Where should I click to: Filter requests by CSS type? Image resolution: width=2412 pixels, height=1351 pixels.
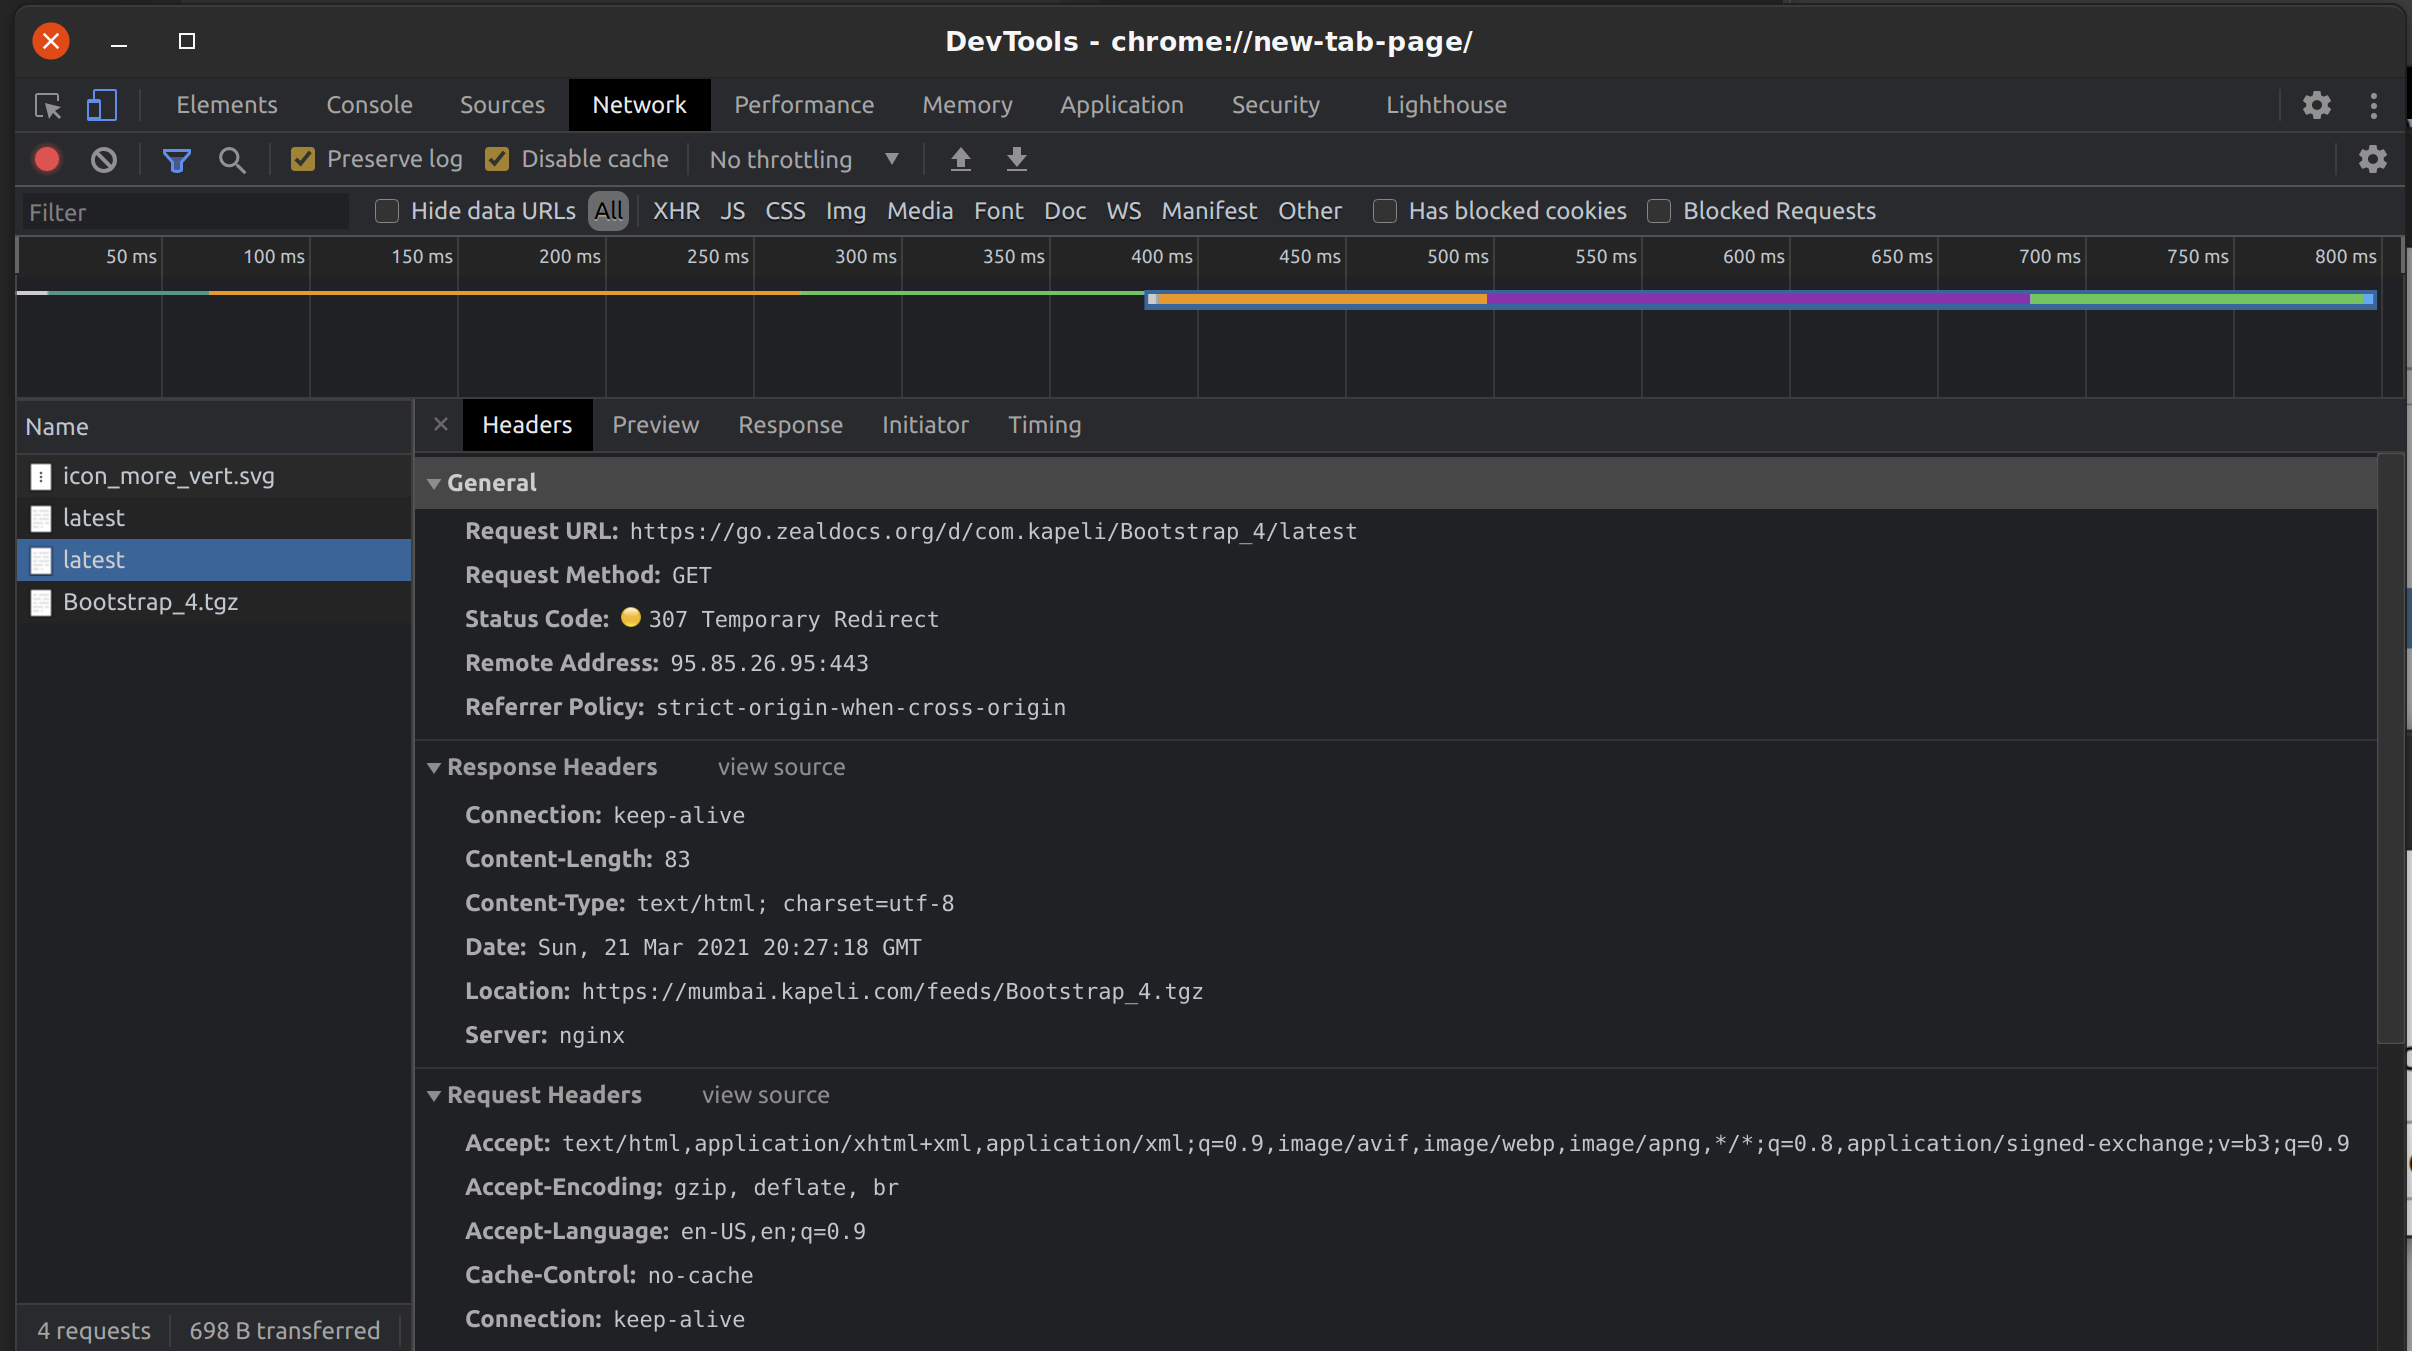coord(786,211)
